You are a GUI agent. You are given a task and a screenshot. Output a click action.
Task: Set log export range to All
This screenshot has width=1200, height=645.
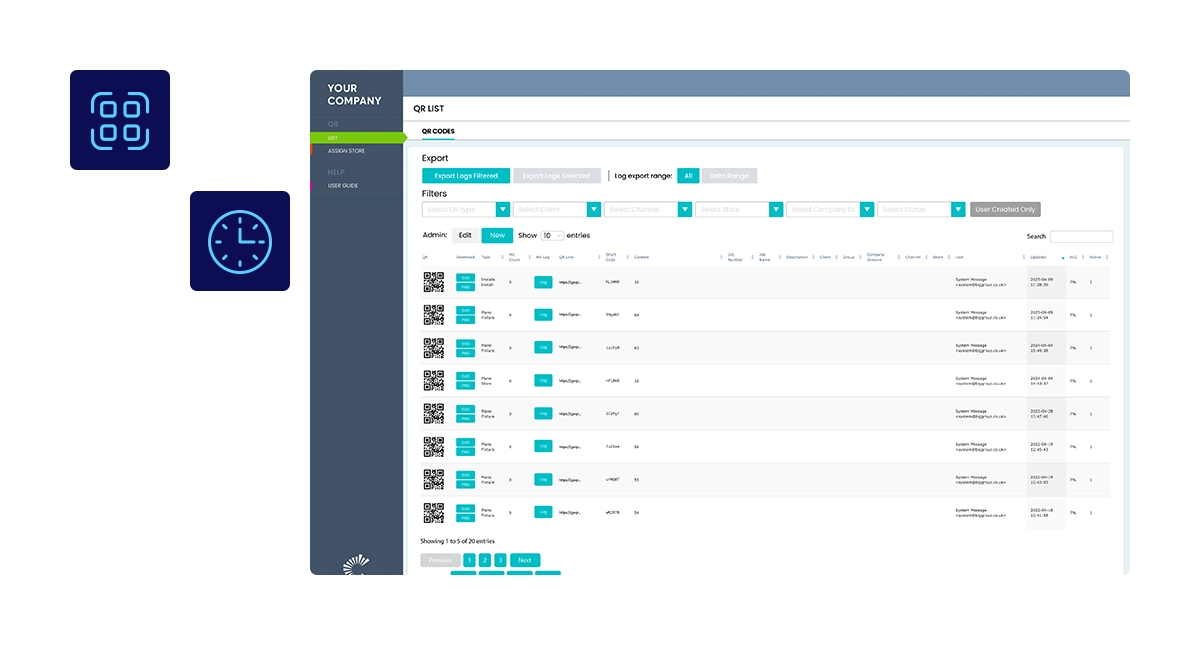[688, 176]
